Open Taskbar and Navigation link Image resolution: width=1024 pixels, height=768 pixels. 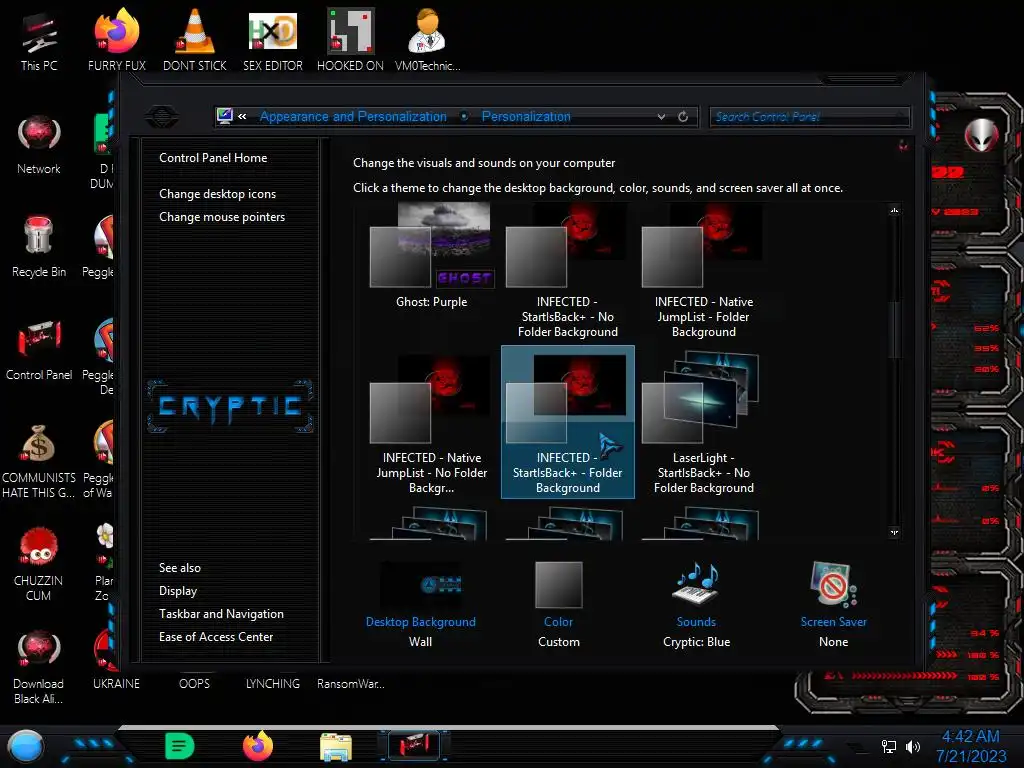click(221, 613)
